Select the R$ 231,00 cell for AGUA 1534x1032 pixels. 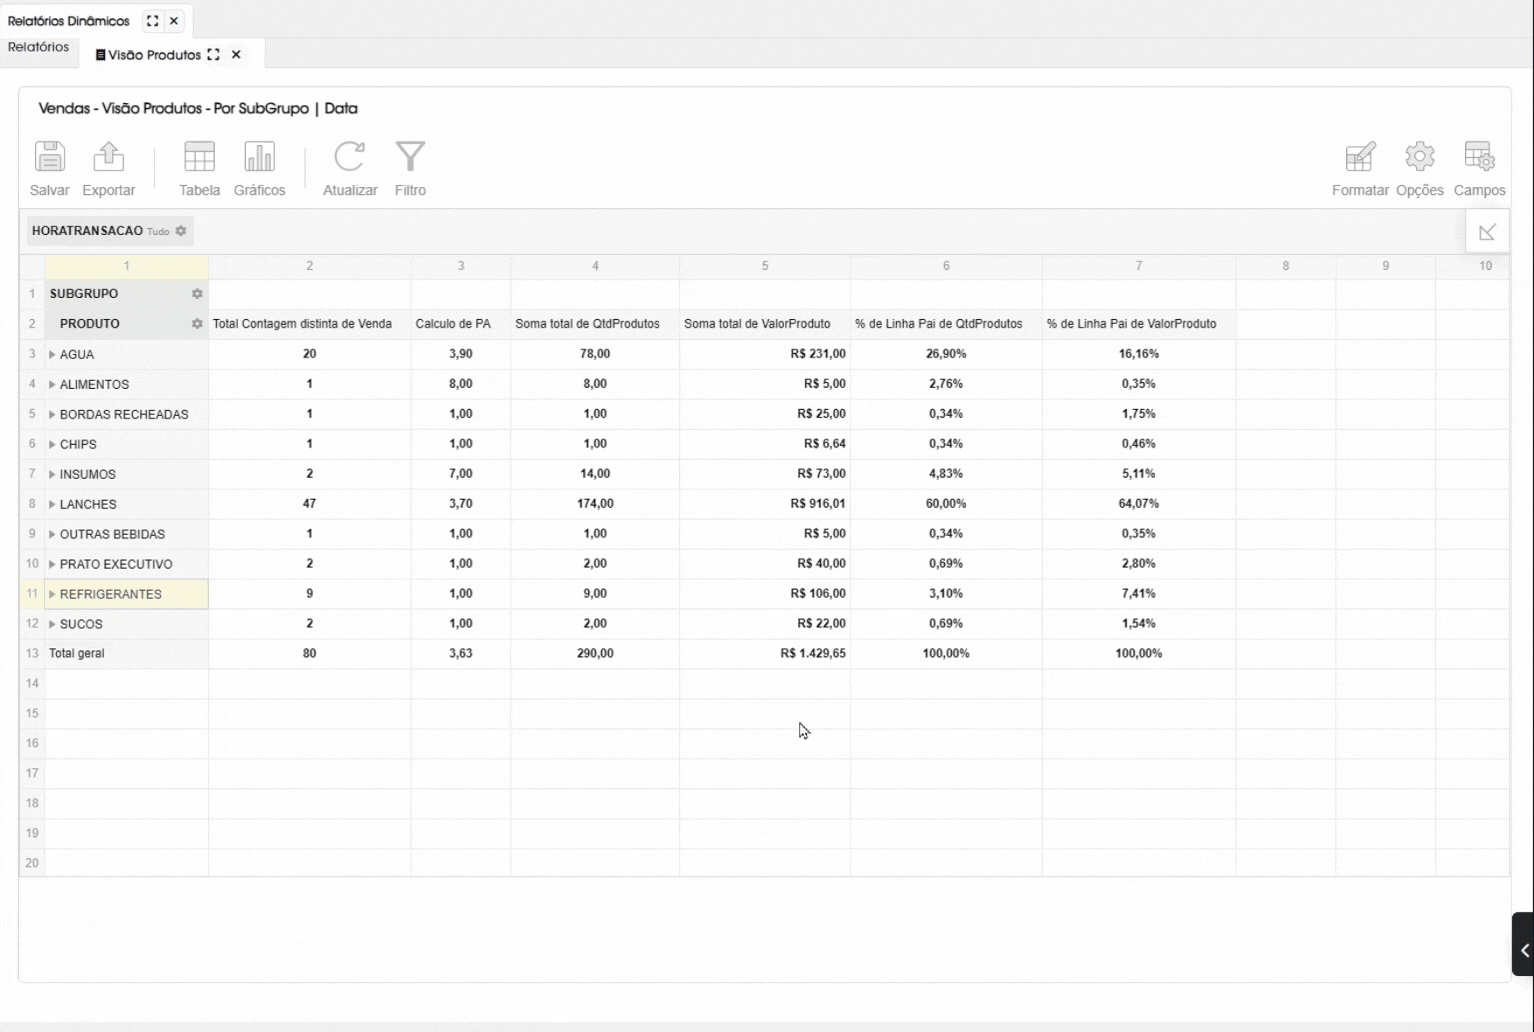(765, 354)
